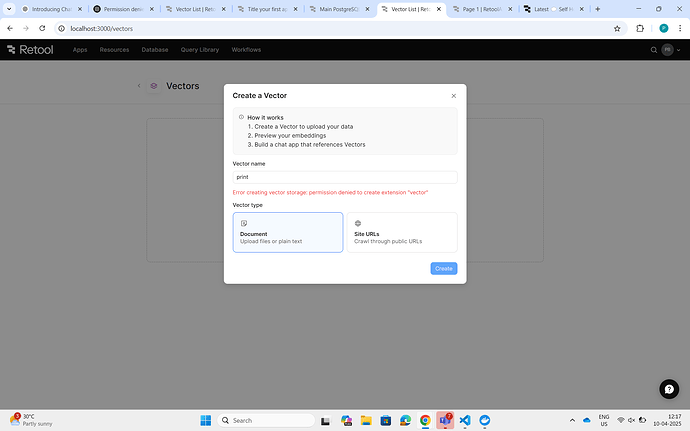Open the Workflows menu item

(x=246, y=50)
